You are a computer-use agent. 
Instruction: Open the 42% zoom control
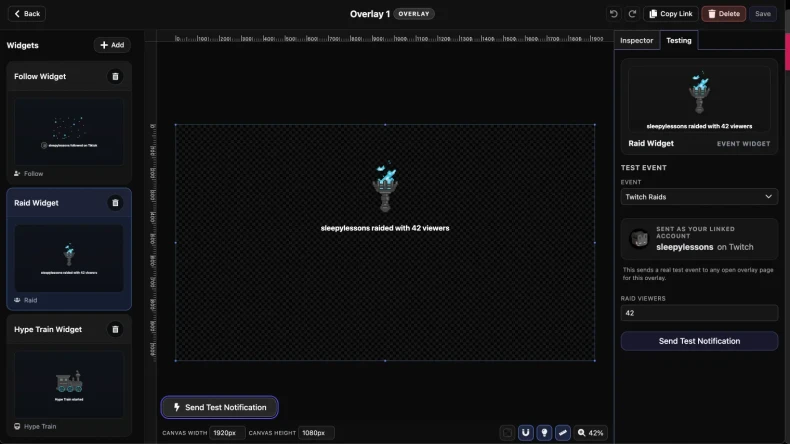click(590, 432)
